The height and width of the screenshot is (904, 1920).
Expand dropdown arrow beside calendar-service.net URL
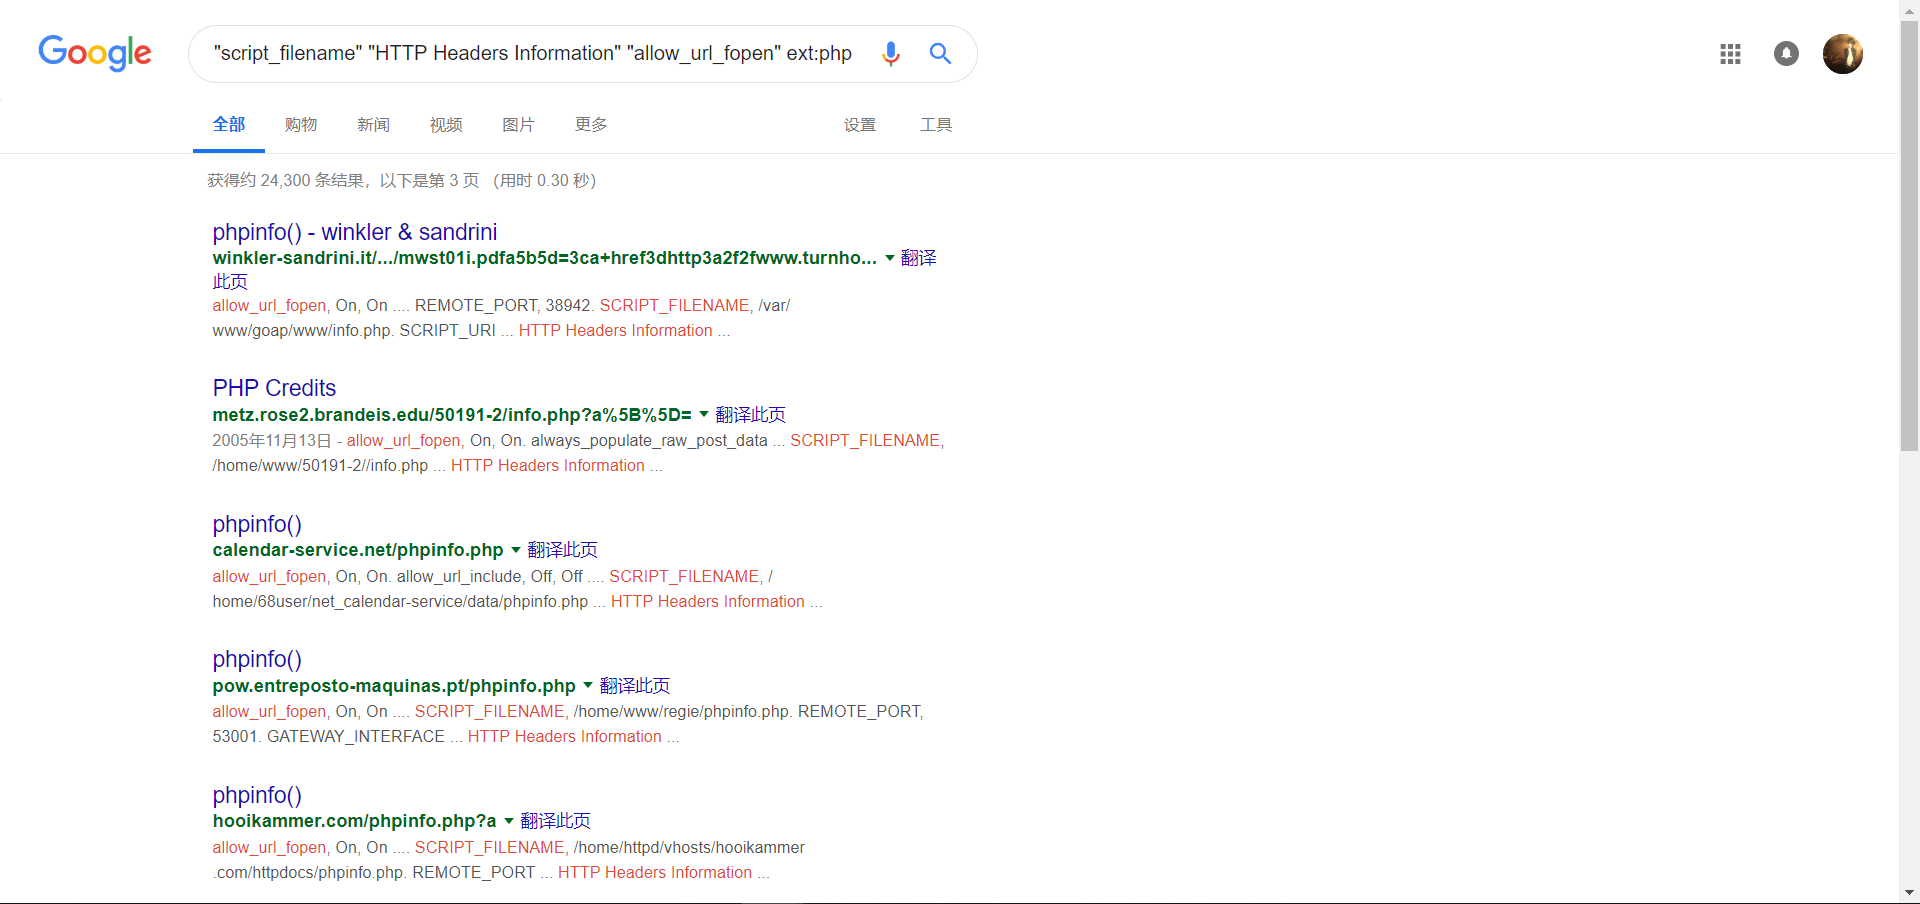tap(516, 550)
